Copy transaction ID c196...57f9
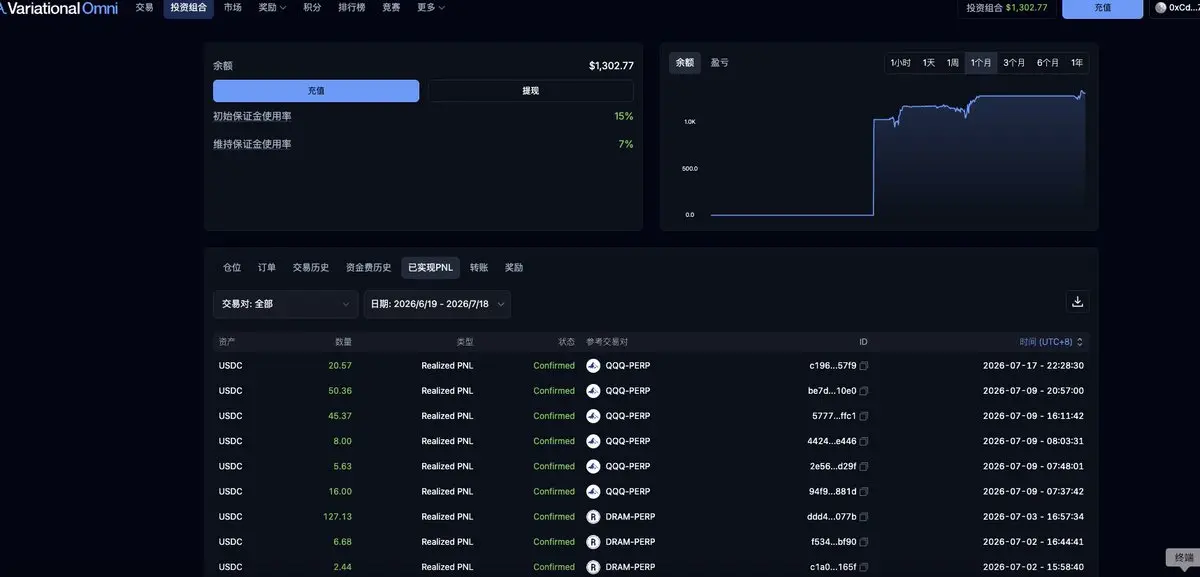This screenshot has width=1200, height=577. pos(864,366)
